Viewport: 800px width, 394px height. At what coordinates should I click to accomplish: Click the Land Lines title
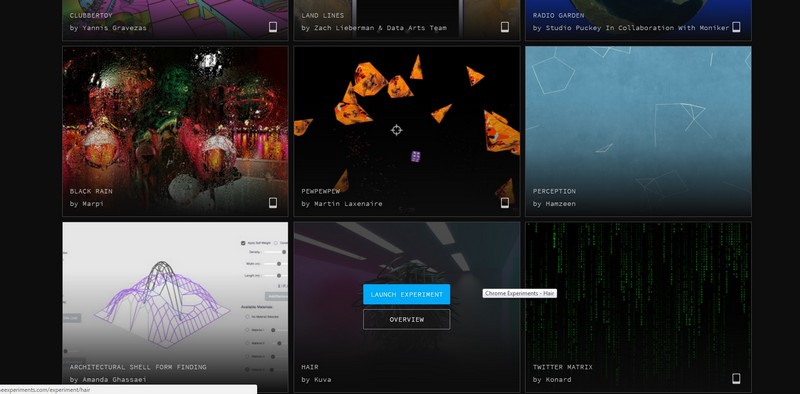322,15
